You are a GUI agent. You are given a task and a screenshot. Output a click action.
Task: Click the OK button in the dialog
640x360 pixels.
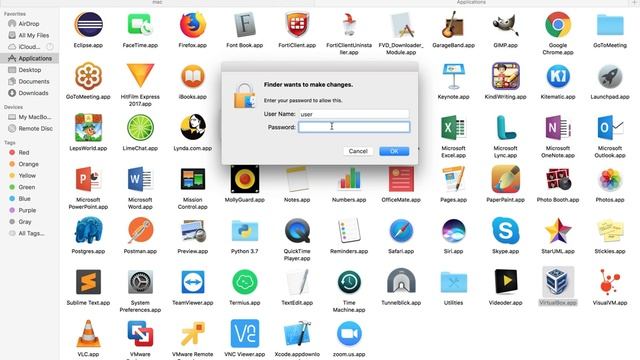coord(394,151)
